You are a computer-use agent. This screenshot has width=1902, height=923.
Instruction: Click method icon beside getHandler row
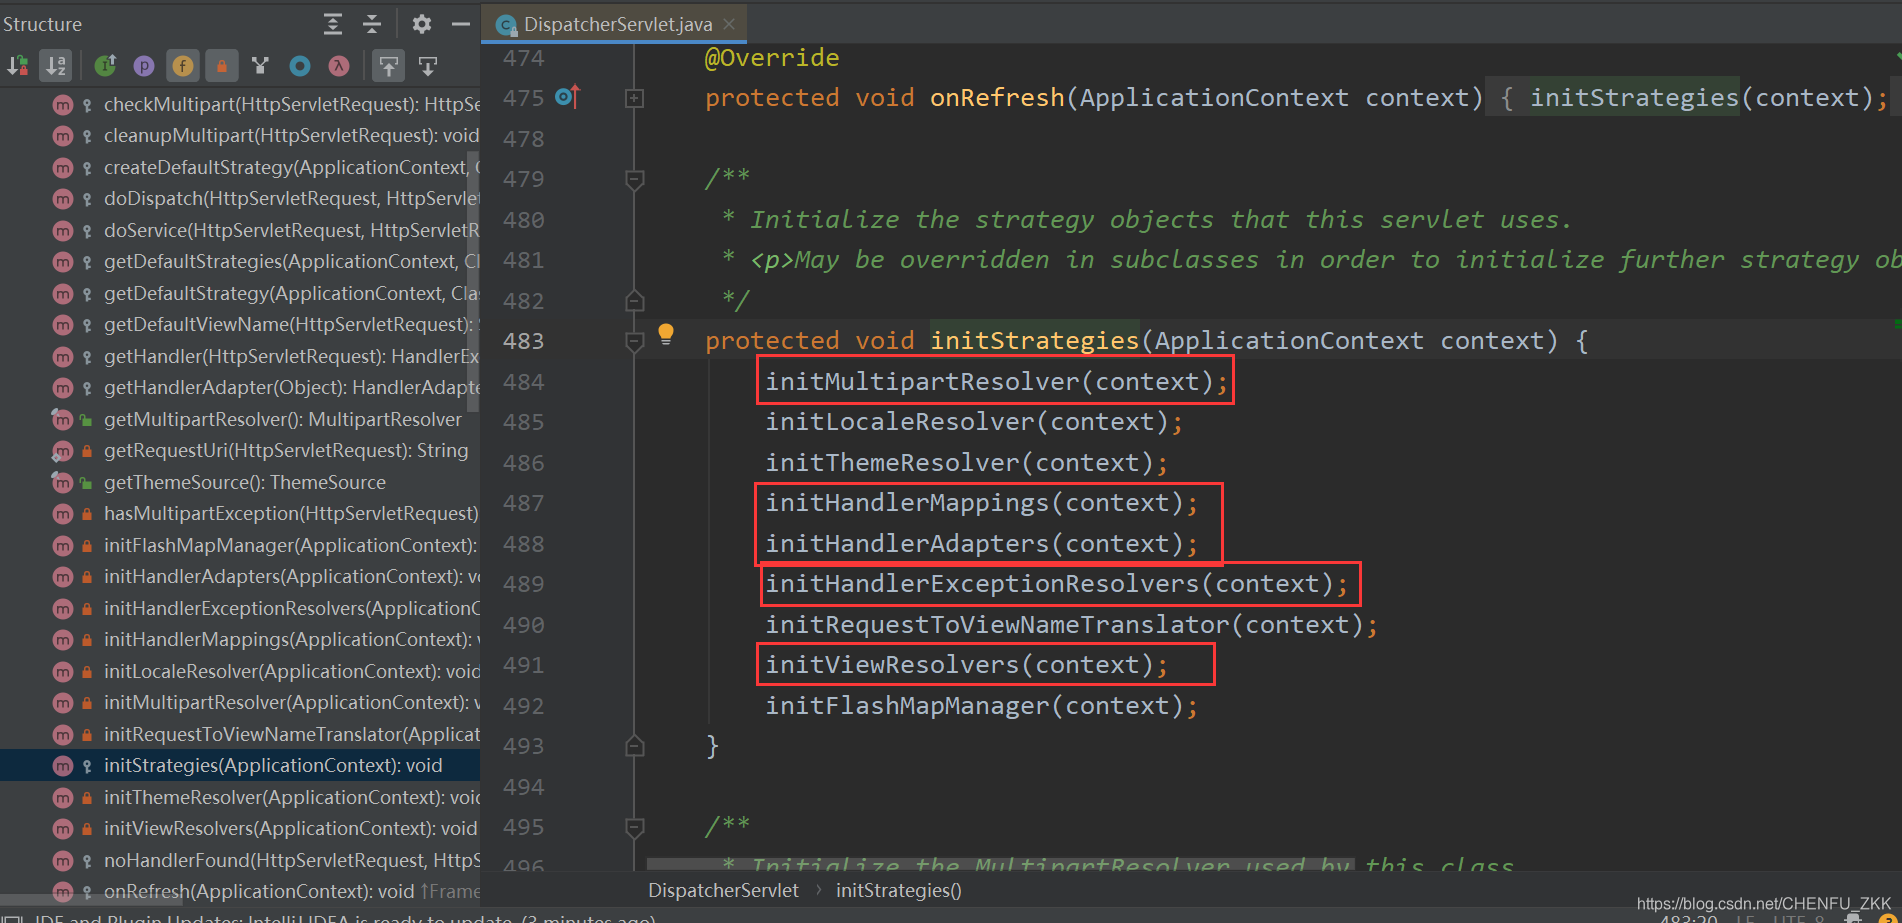coord(62,356)
